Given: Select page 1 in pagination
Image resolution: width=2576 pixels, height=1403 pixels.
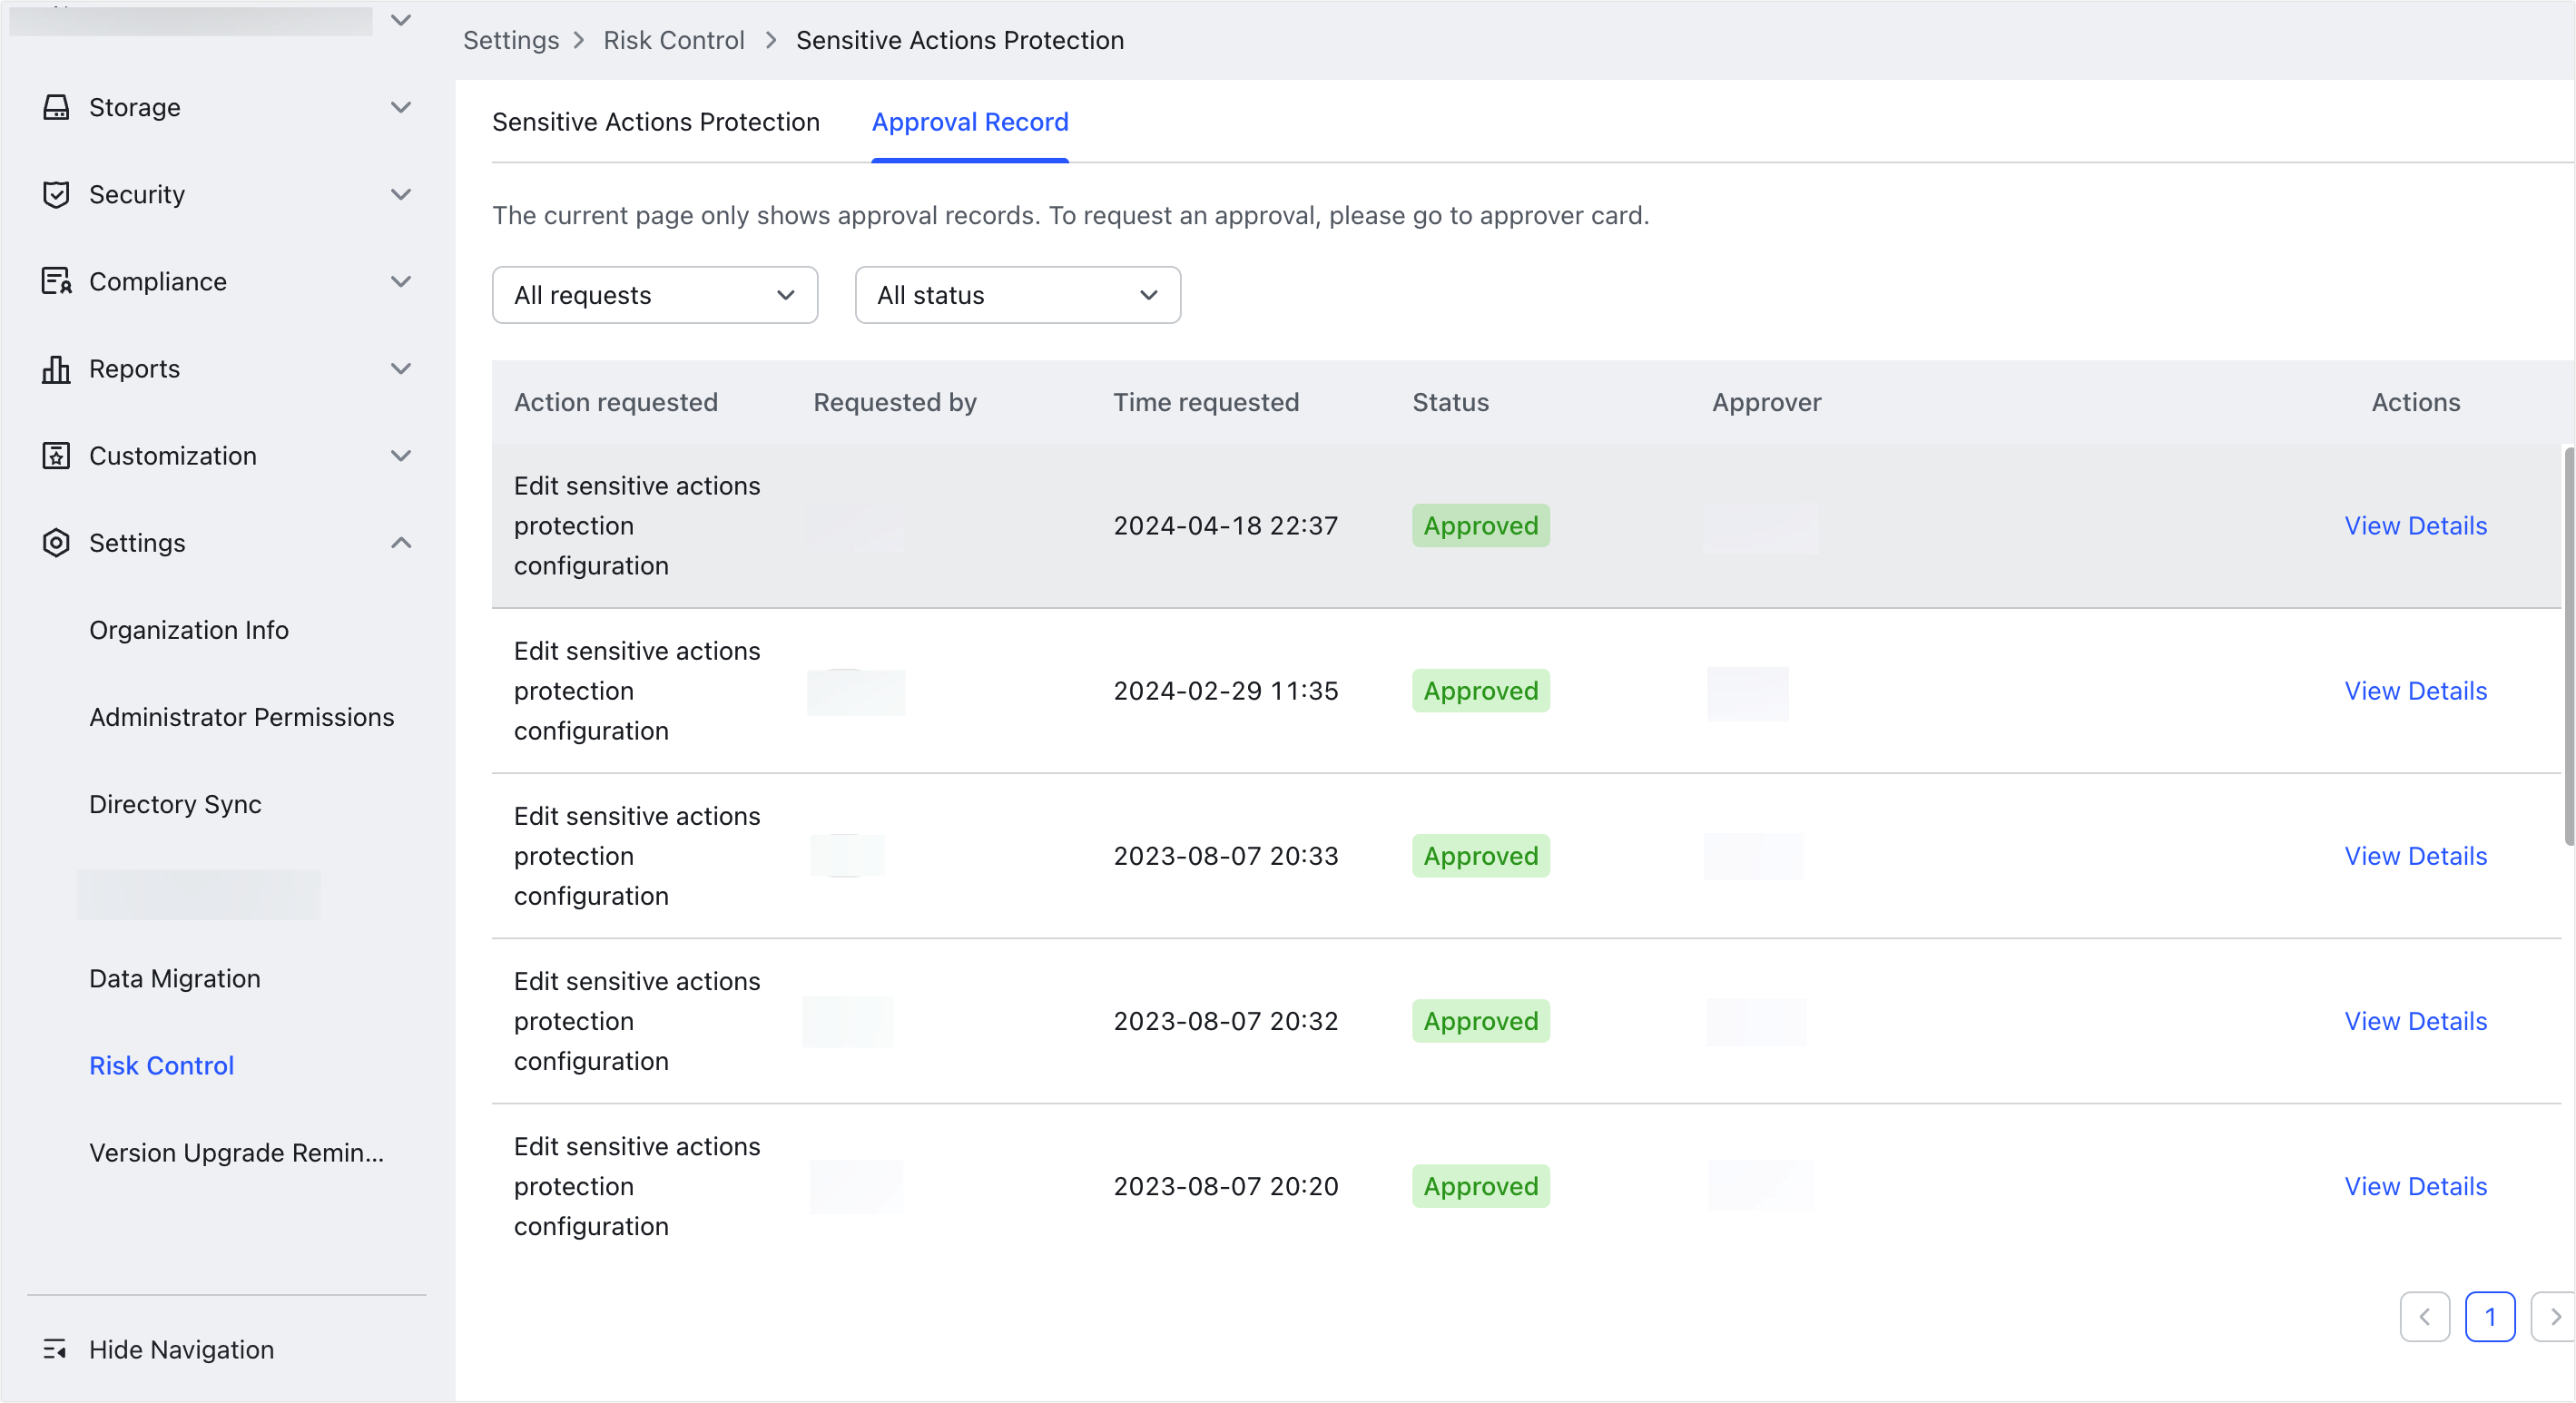Looking at the screenshot, I should [2491, 1317].
